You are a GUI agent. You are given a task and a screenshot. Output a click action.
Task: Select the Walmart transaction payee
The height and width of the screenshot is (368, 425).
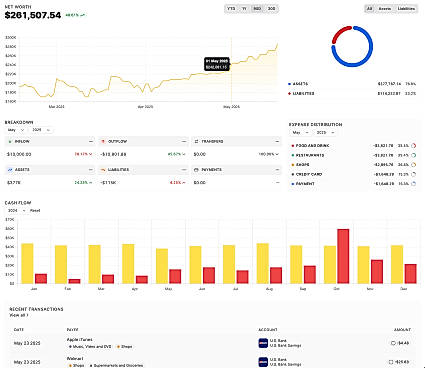coord(75,359)
